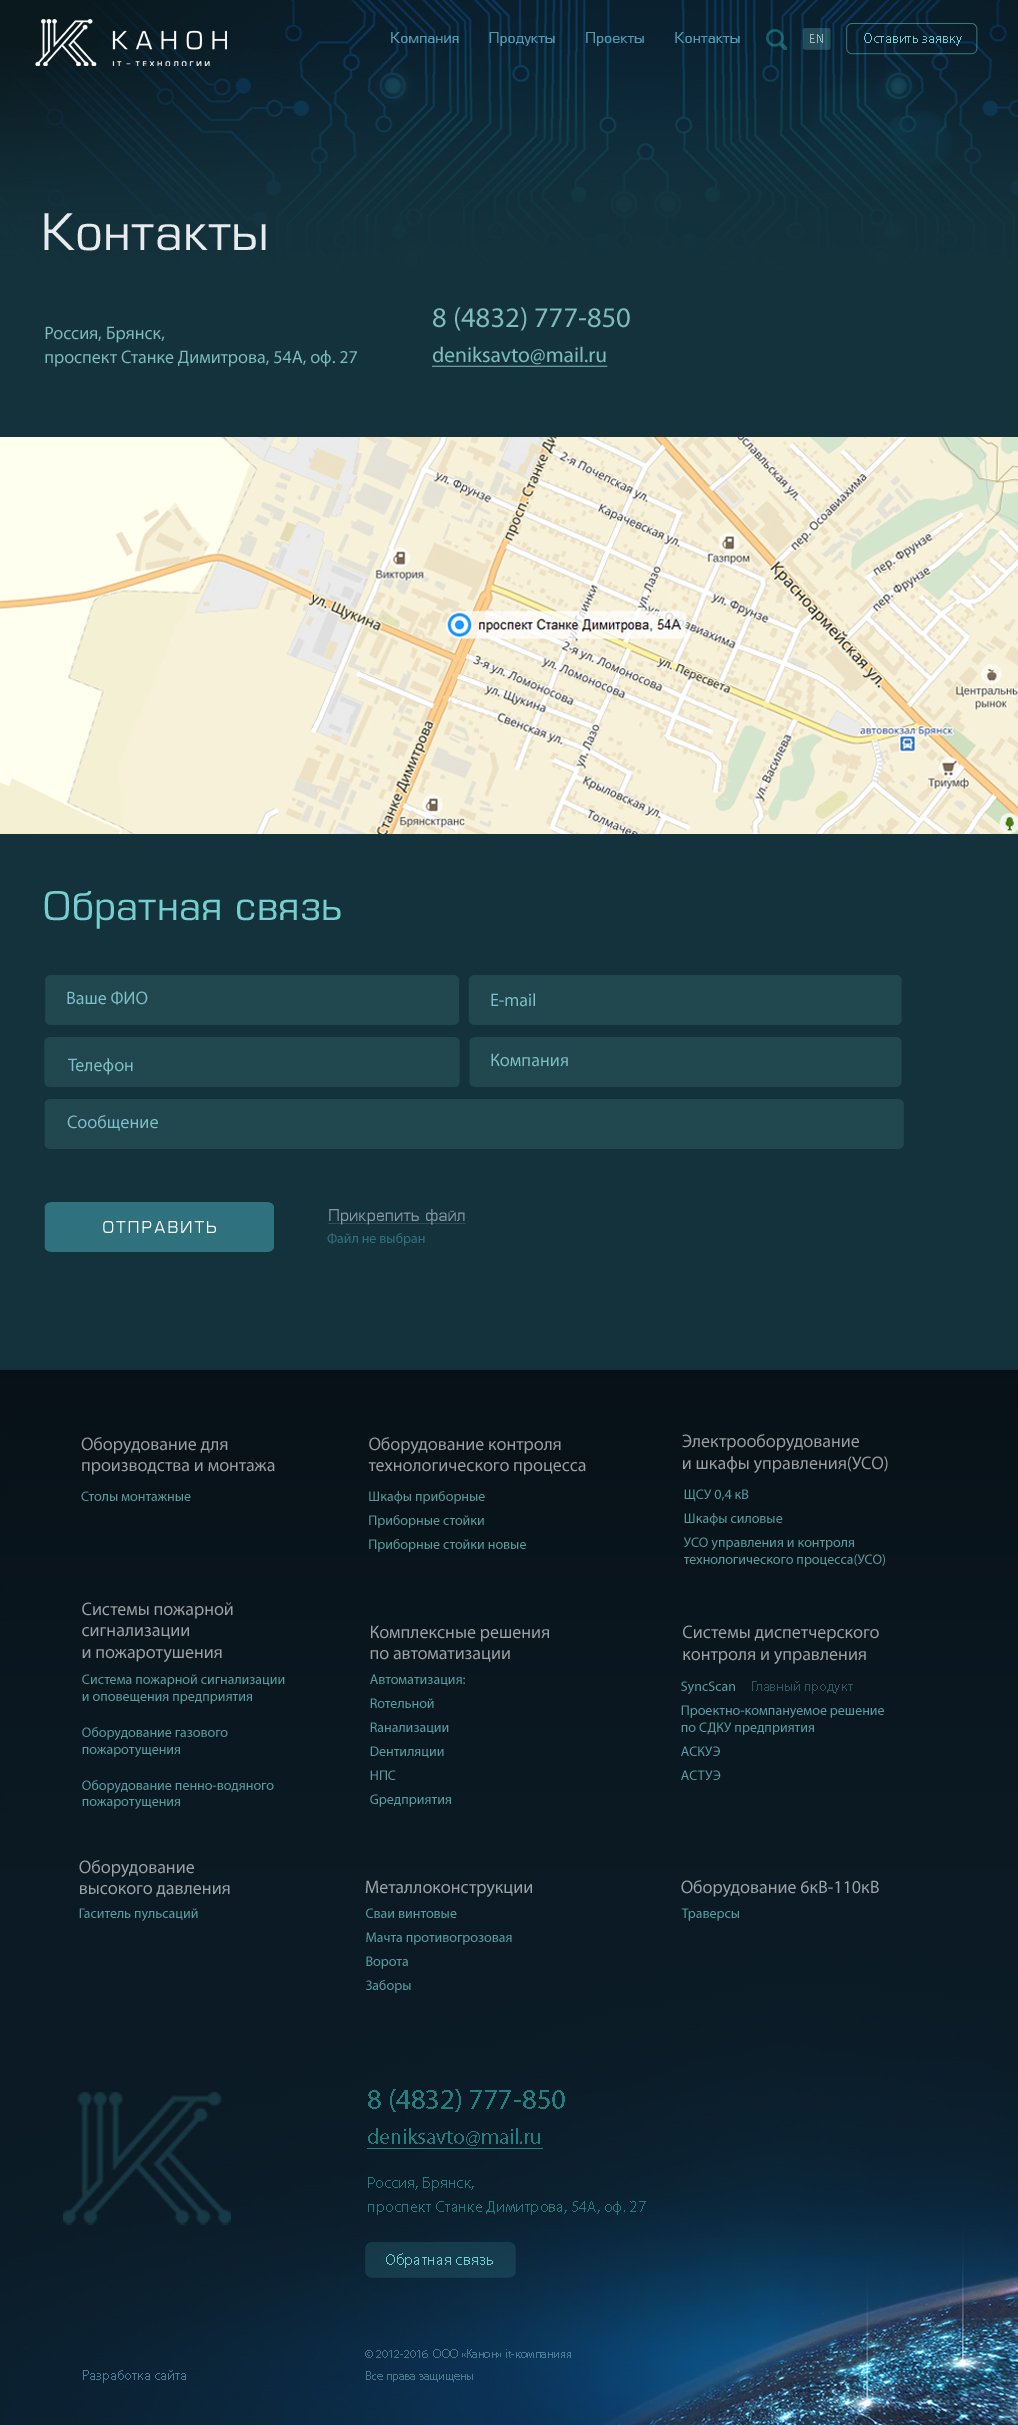The image size is (1018, 2425).
Task: Click Металлоконструкции category heading
Action: (449, 1887)
